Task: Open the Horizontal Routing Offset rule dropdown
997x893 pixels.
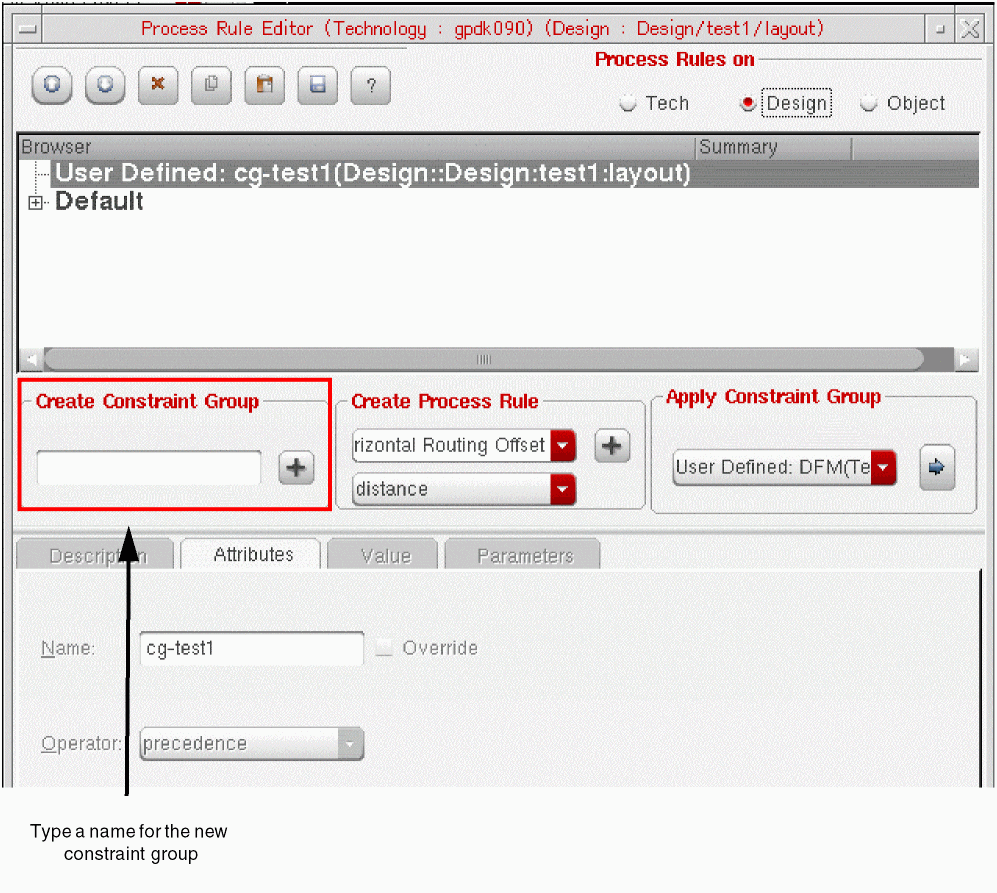Action: coord(563,445)
